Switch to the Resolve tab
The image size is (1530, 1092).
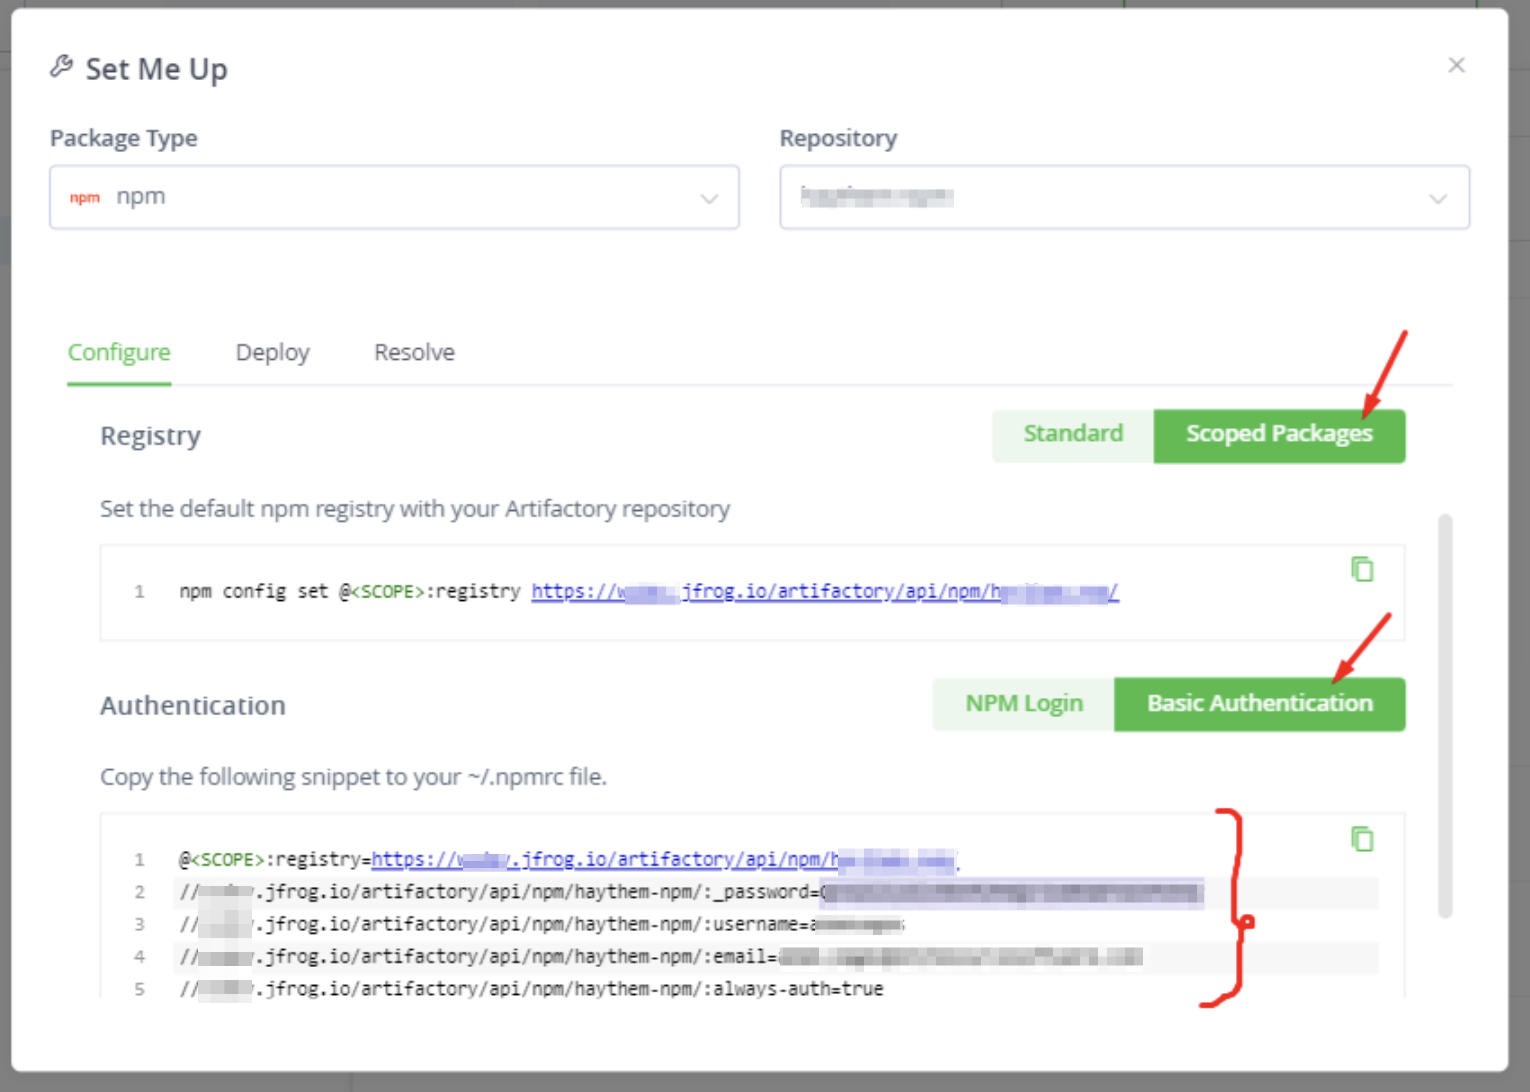414,352
